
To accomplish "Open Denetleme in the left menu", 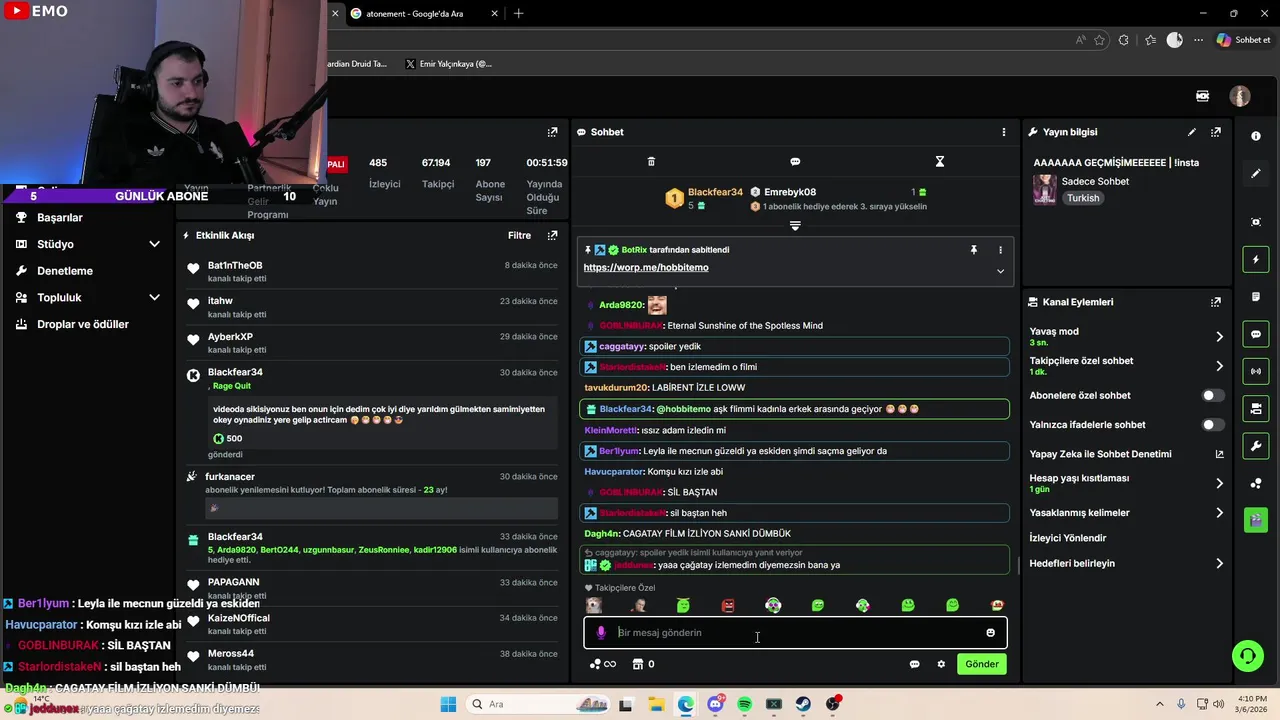I will coord(65,271).
